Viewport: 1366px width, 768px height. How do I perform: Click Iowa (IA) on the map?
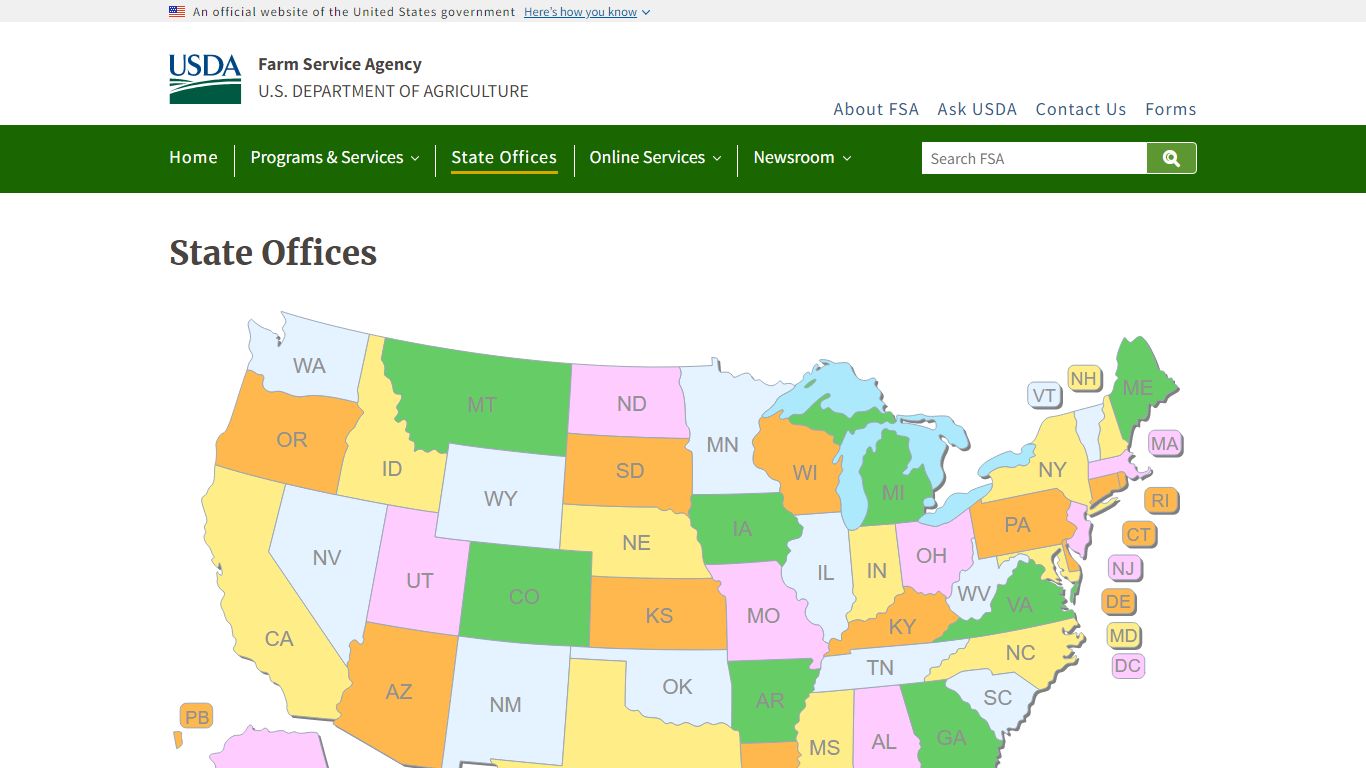(741, 528)
